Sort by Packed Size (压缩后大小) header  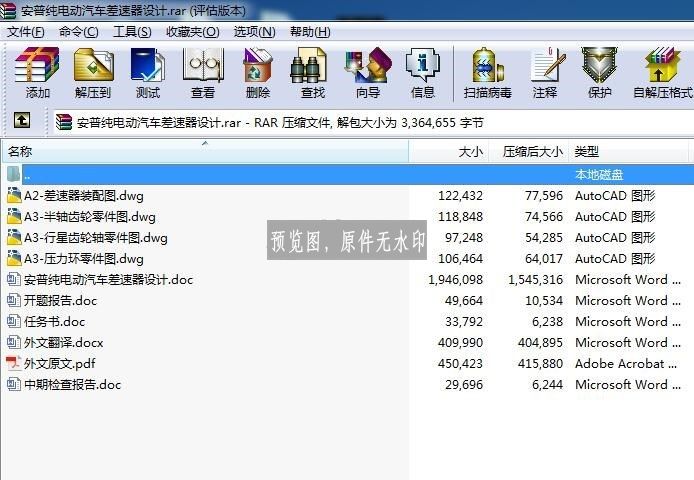coord(528,151)
